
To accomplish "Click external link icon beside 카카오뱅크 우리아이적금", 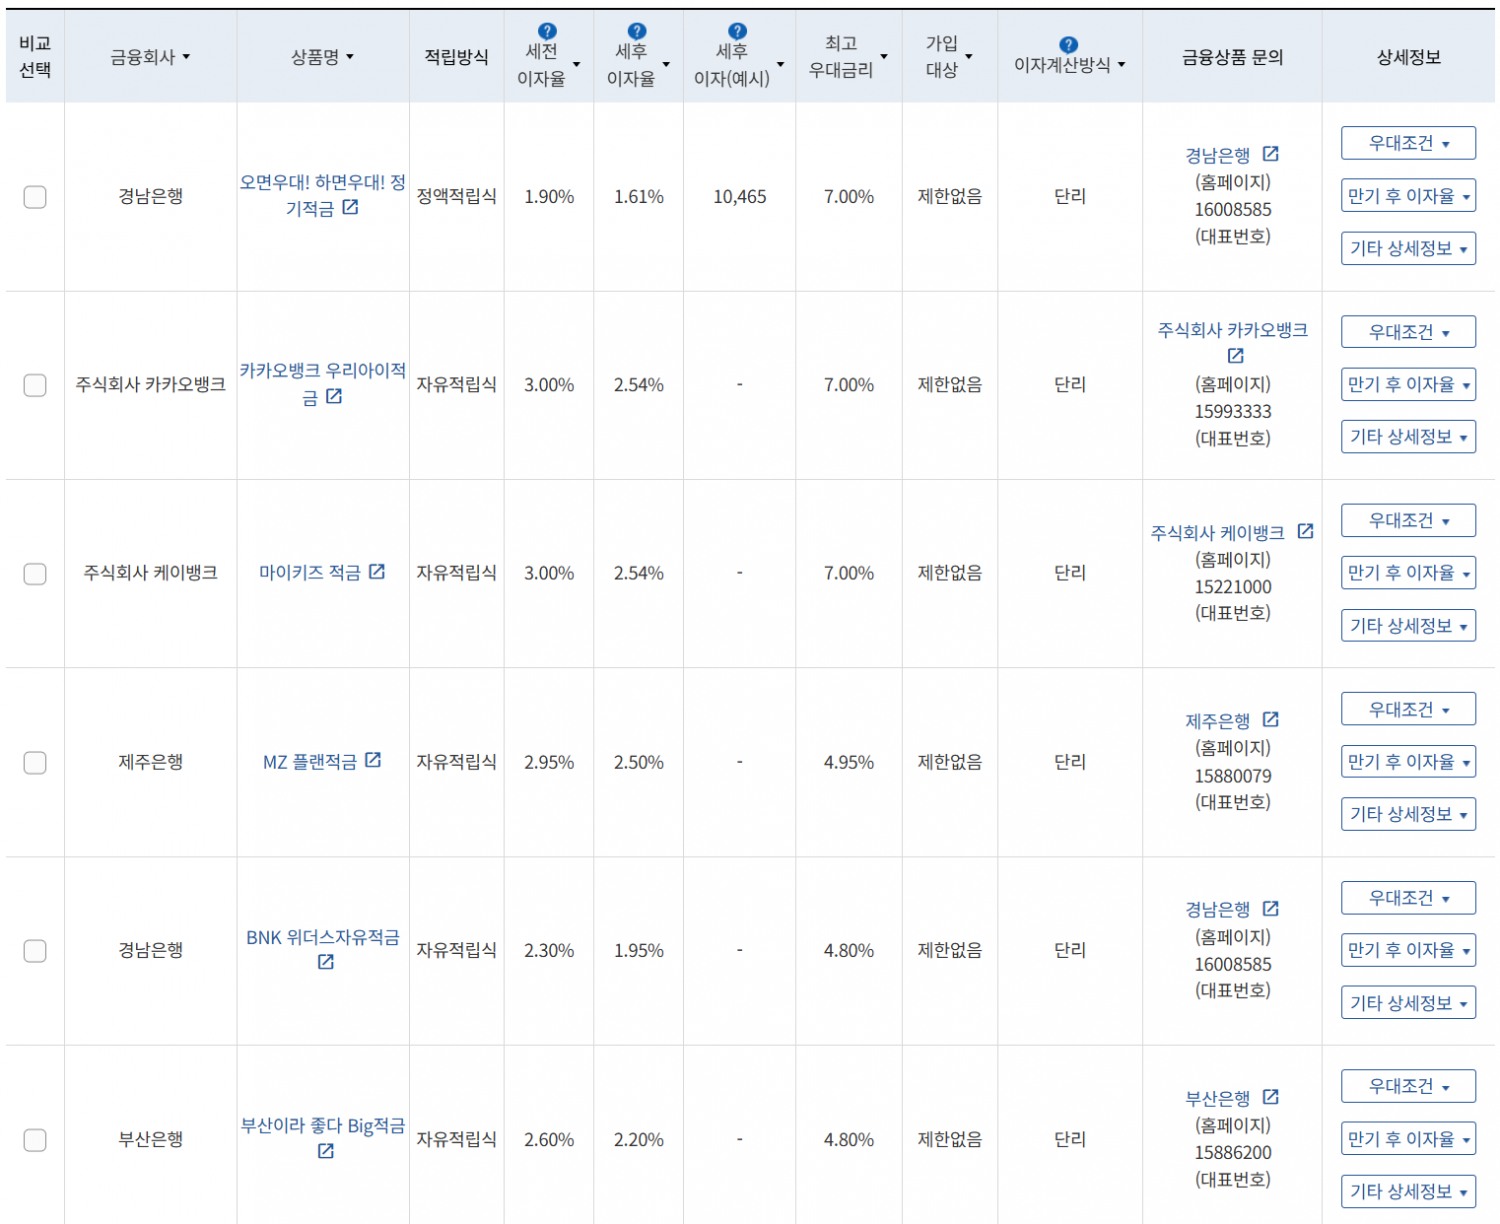I will click(334, 396).
